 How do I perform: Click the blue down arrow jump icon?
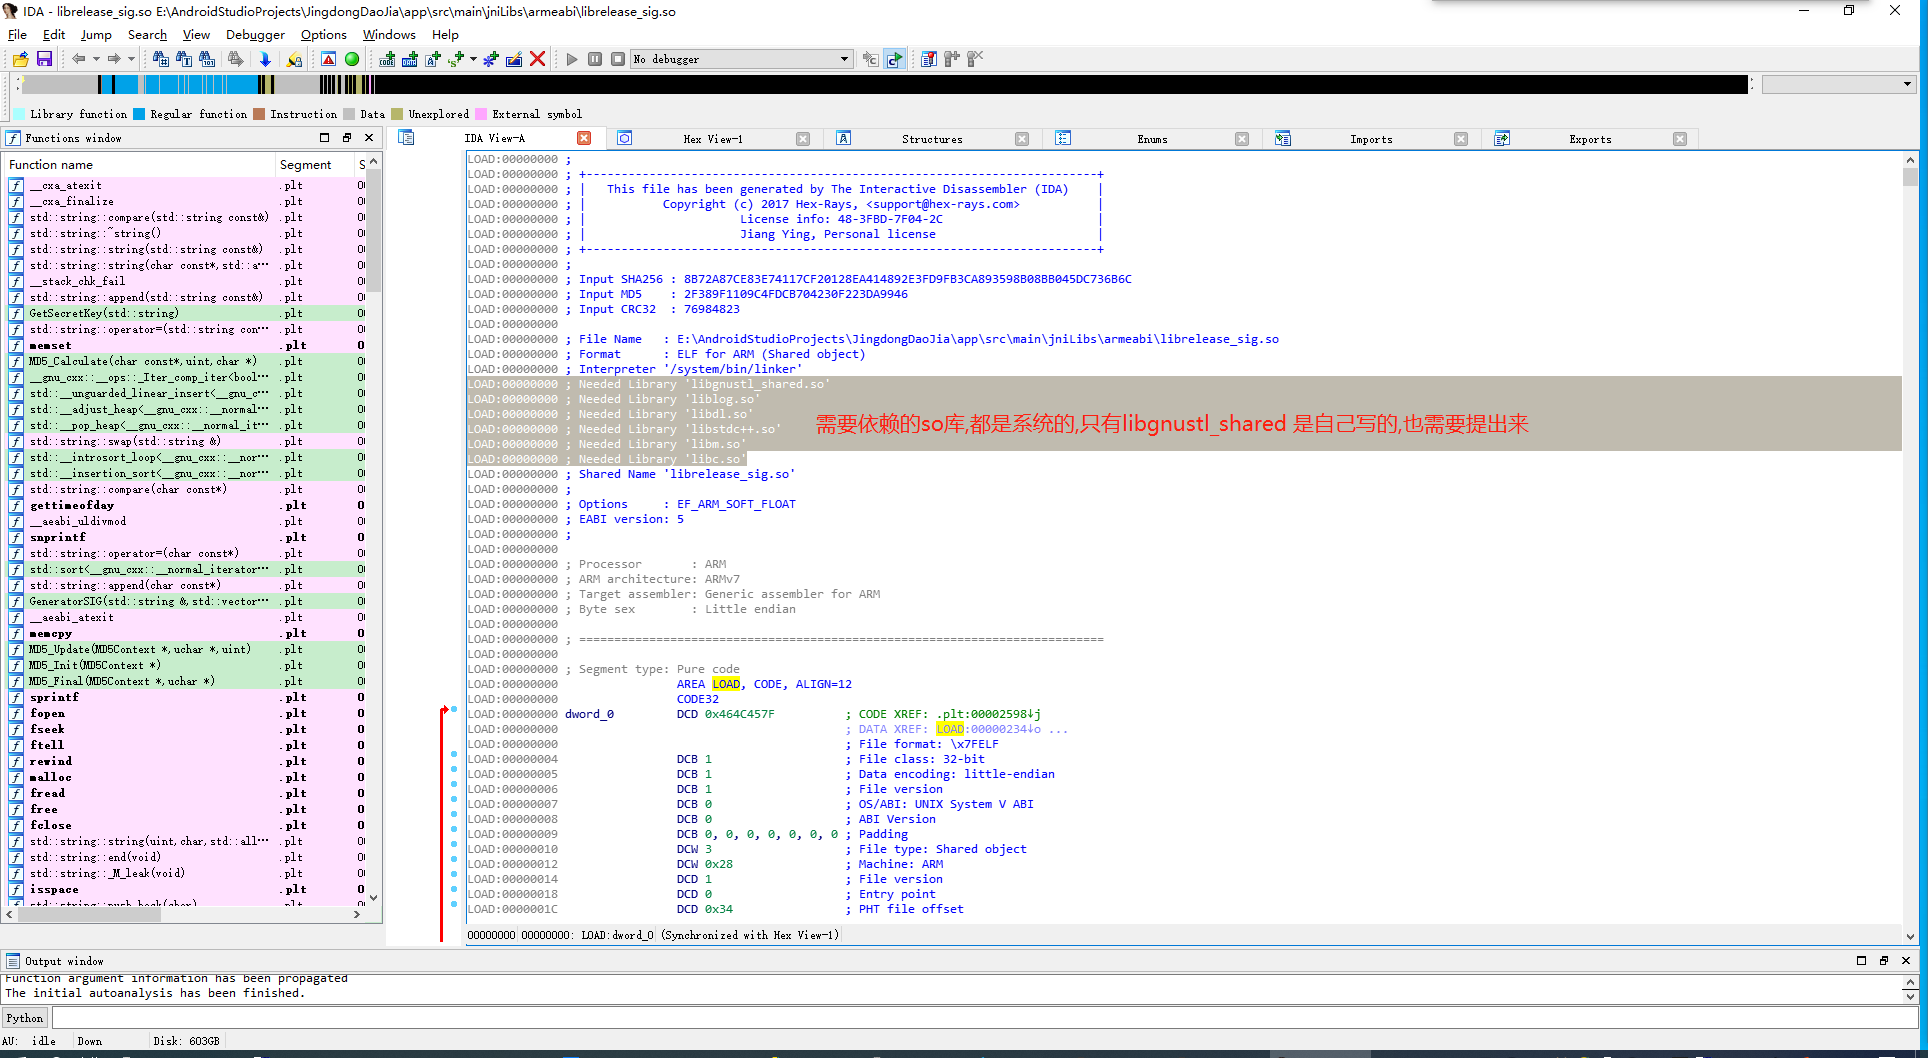[x=265, y=59]
